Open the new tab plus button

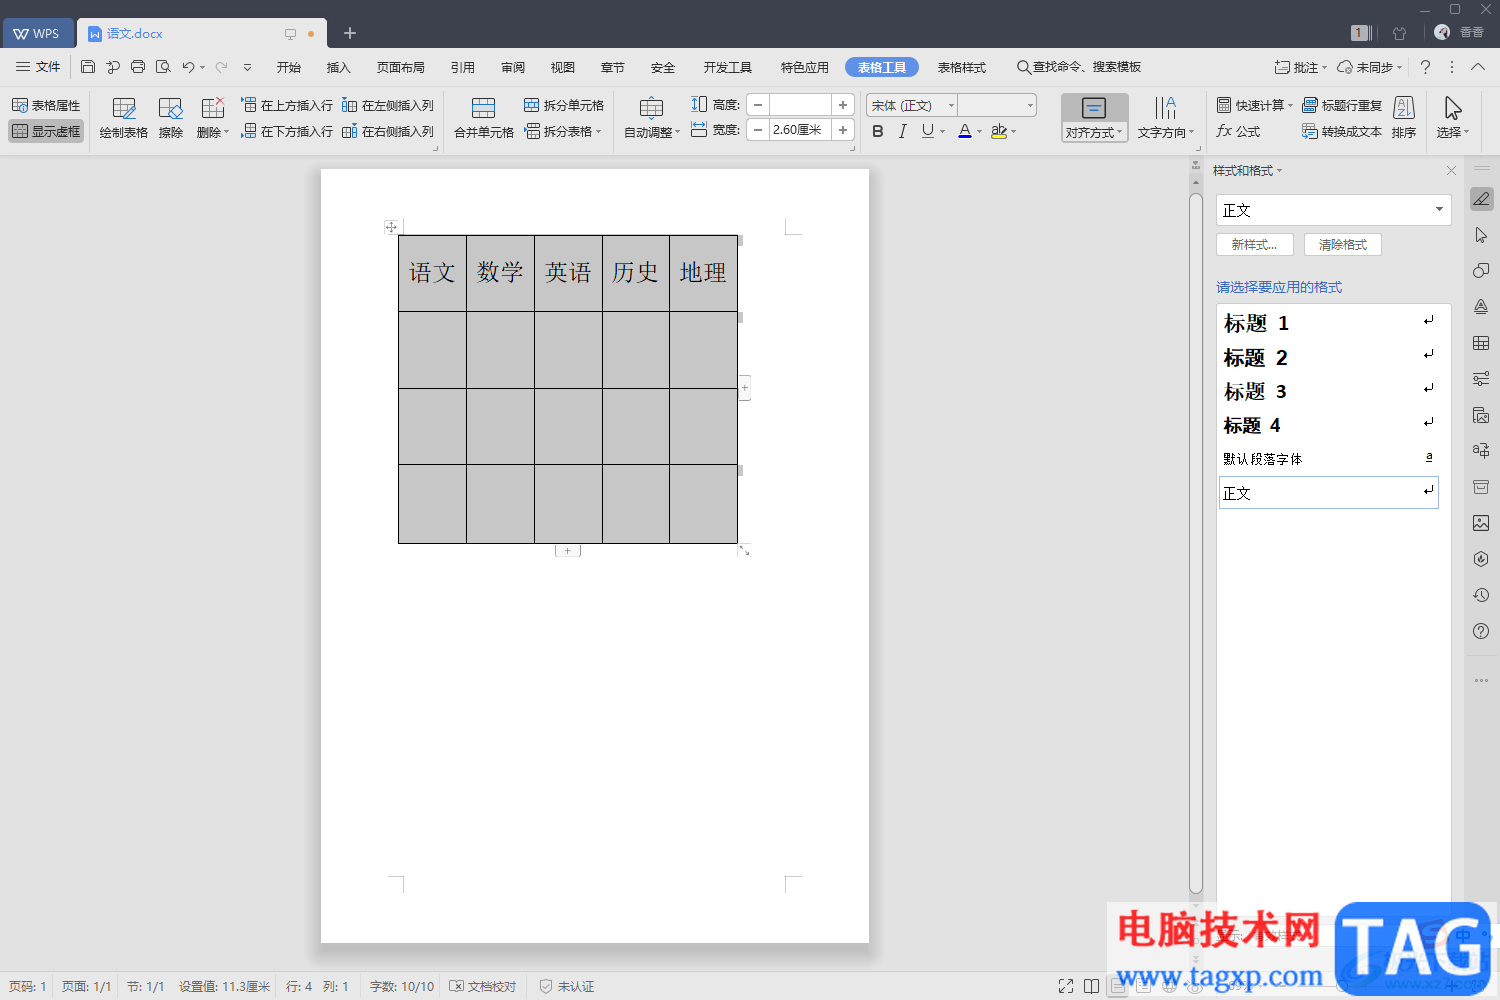click(350, 33)
